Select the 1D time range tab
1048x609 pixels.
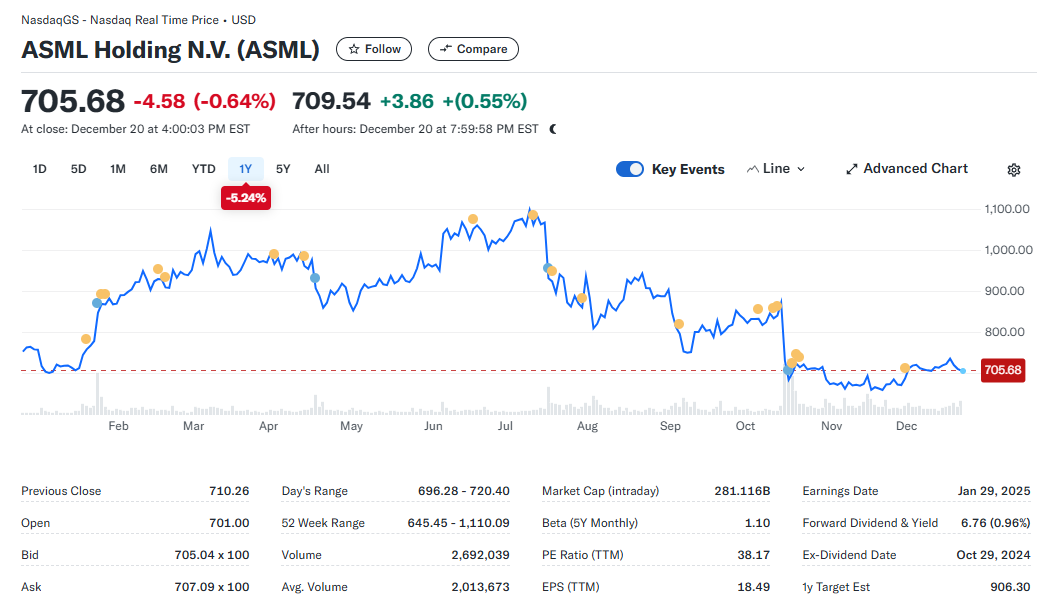pos(39,169)
